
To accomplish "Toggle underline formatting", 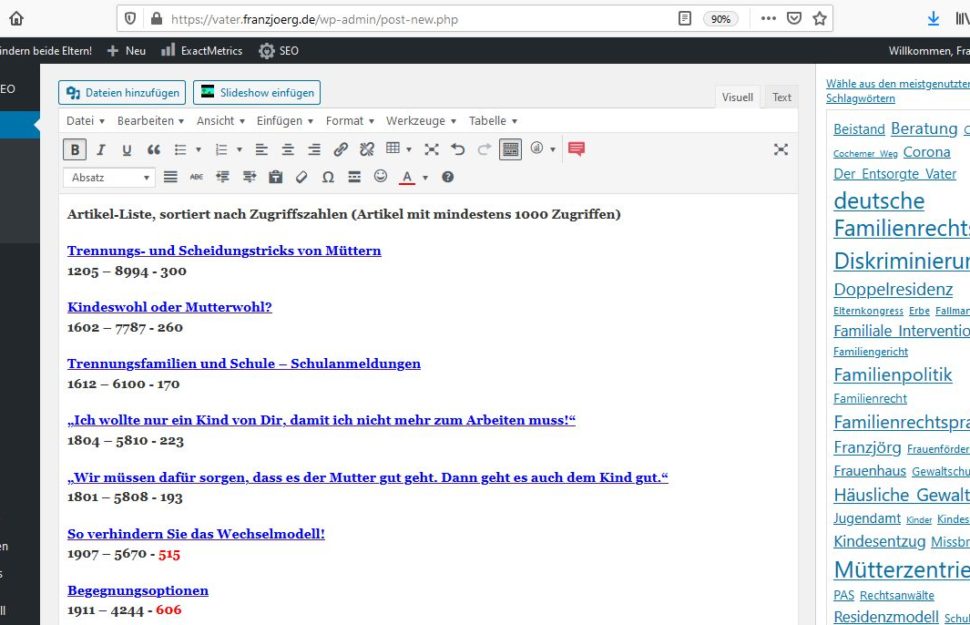I will point(127,149).
